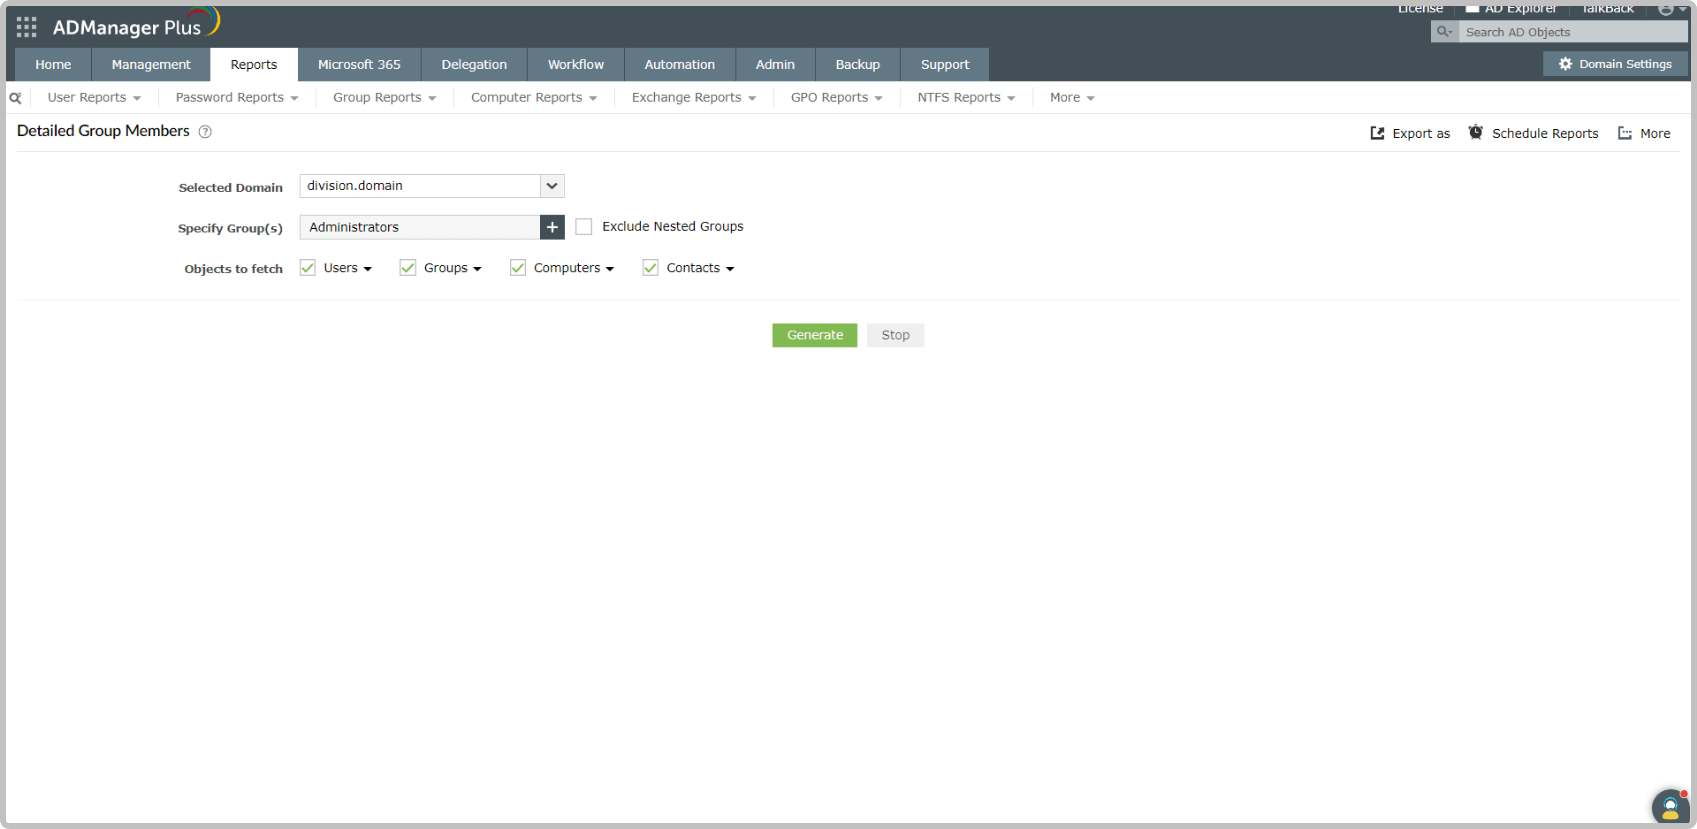Image resolution: width=1697 pixels, height=829 pixels.
Task: Click the Search AD Objects magnifier icon
Action: pos(1444,32)
